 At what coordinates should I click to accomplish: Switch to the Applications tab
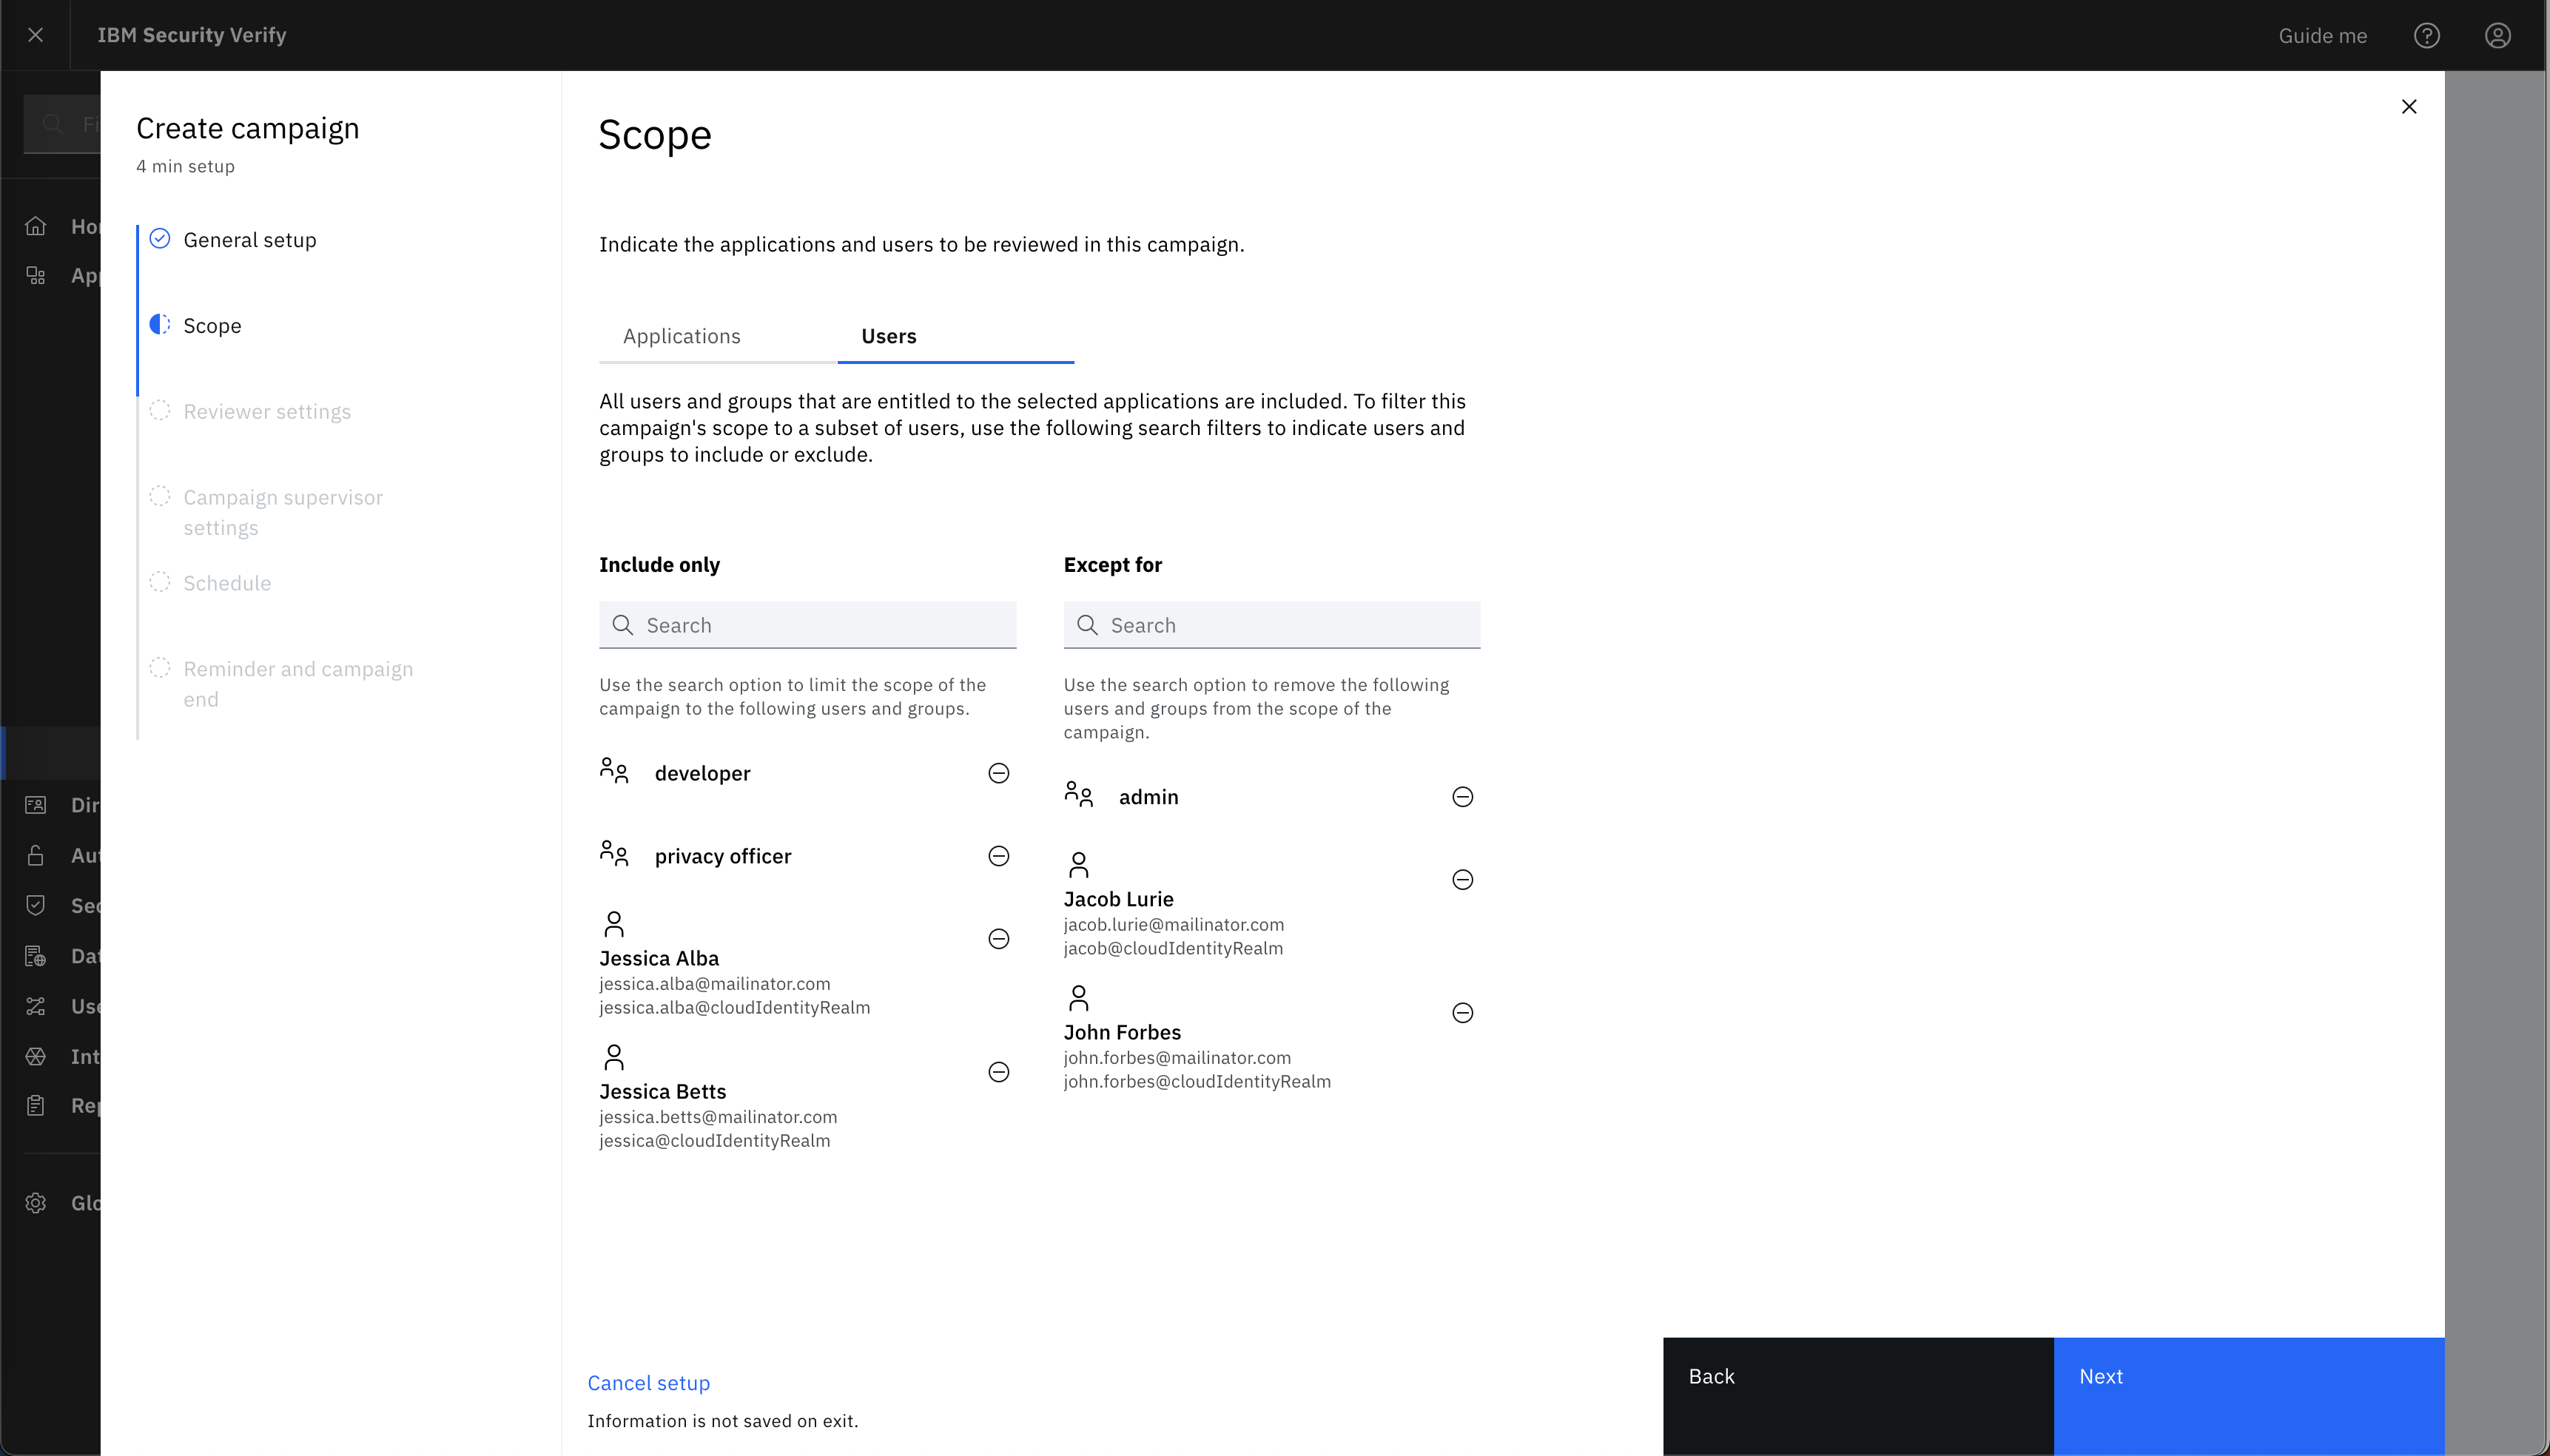click(682, 337)
